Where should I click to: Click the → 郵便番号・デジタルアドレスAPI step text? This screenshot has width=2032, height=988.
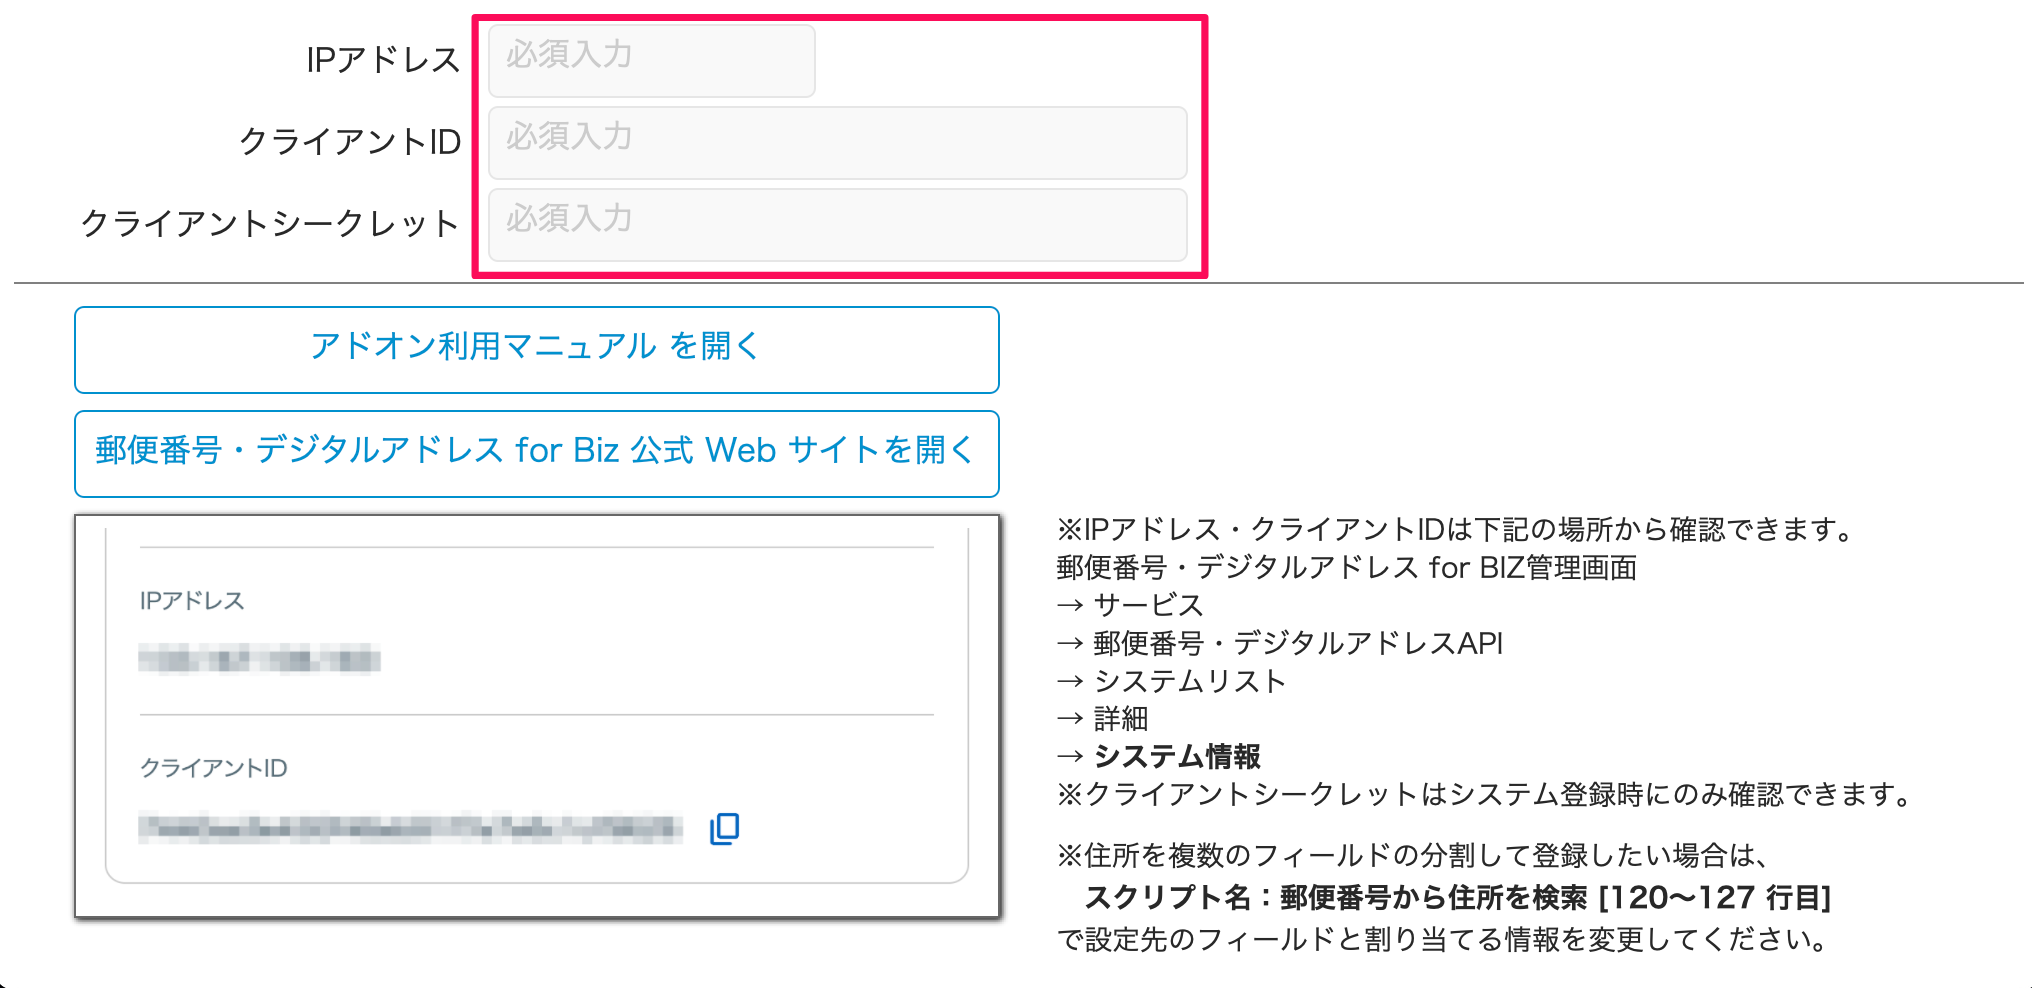1280,643
